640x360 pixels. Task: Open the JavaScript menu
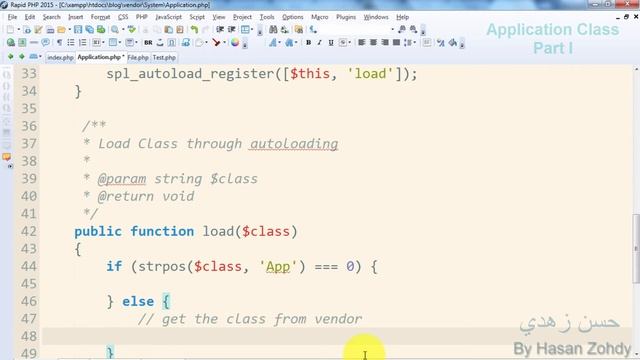coord(169,17)
